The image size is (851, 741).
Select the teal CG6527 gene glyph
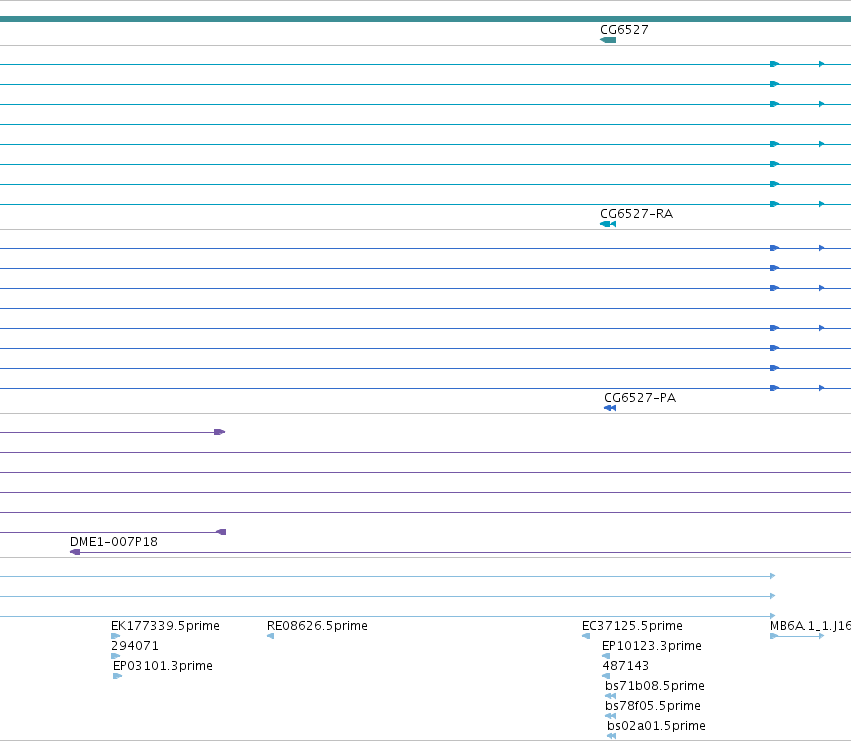(x=608, y=40)
